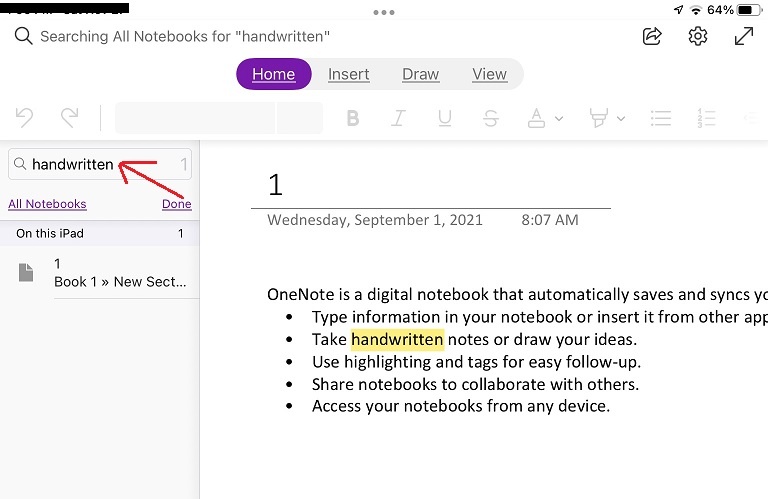Click the page icon of the search result
This screenshot has height=499, width=768.
pos(26,272)
